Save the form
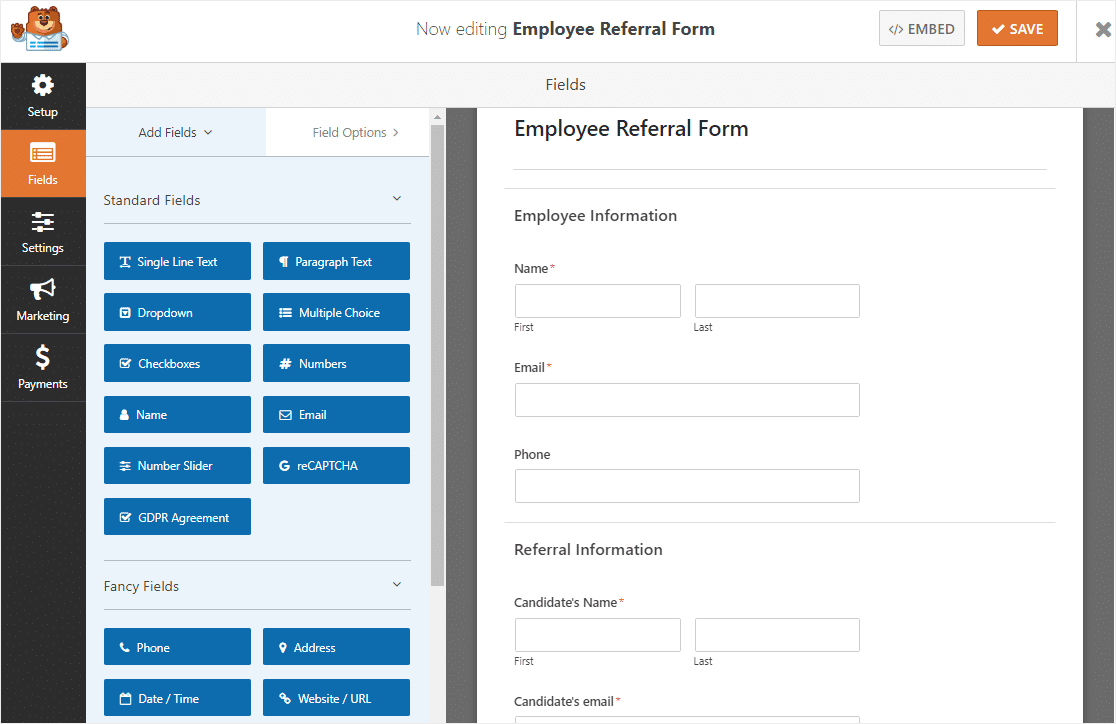Viewport: 1116px width, 724px height. [x=1017, y=28]
